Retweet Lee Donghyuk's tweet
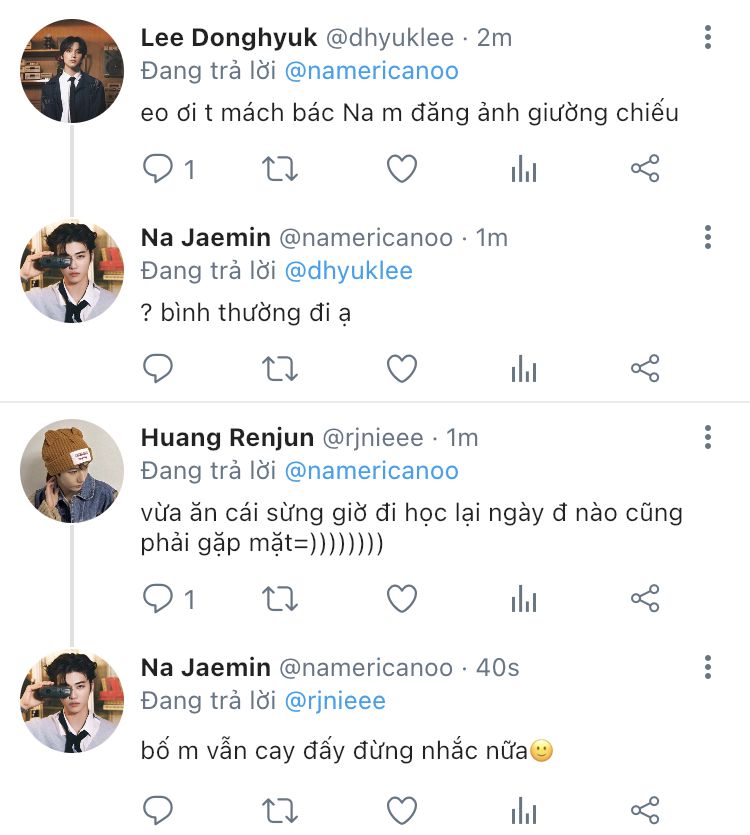 tap(280, 168)
